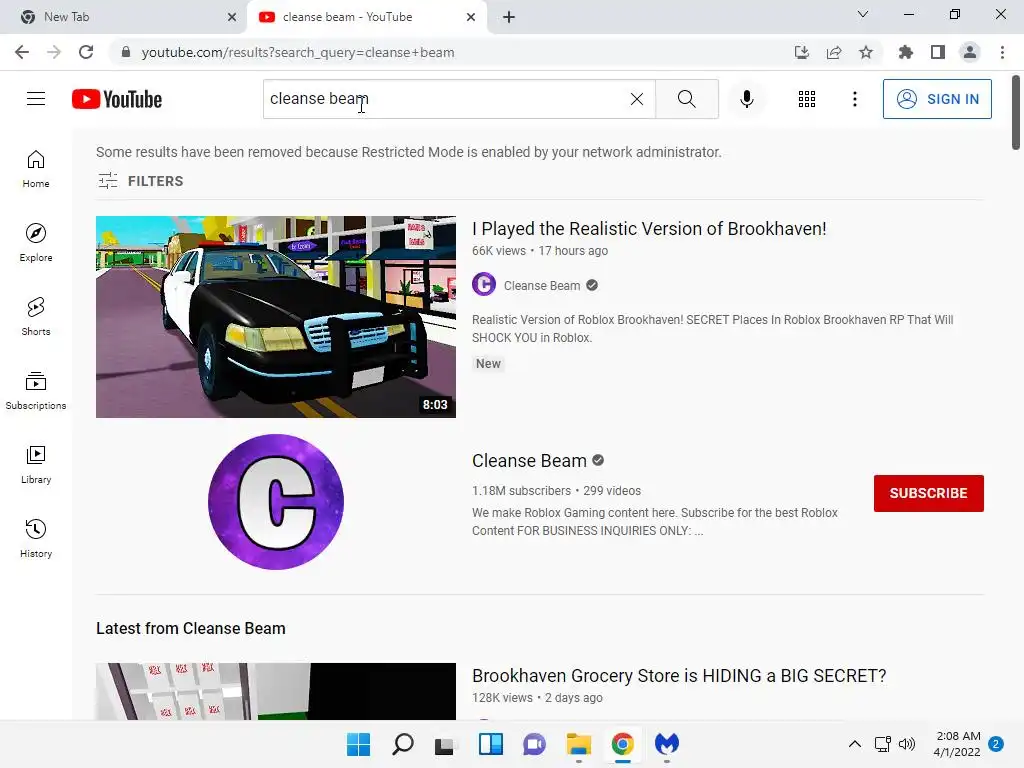
Task: Subscribe to the Cleanse Beam channel
Action: pos(929,493)
